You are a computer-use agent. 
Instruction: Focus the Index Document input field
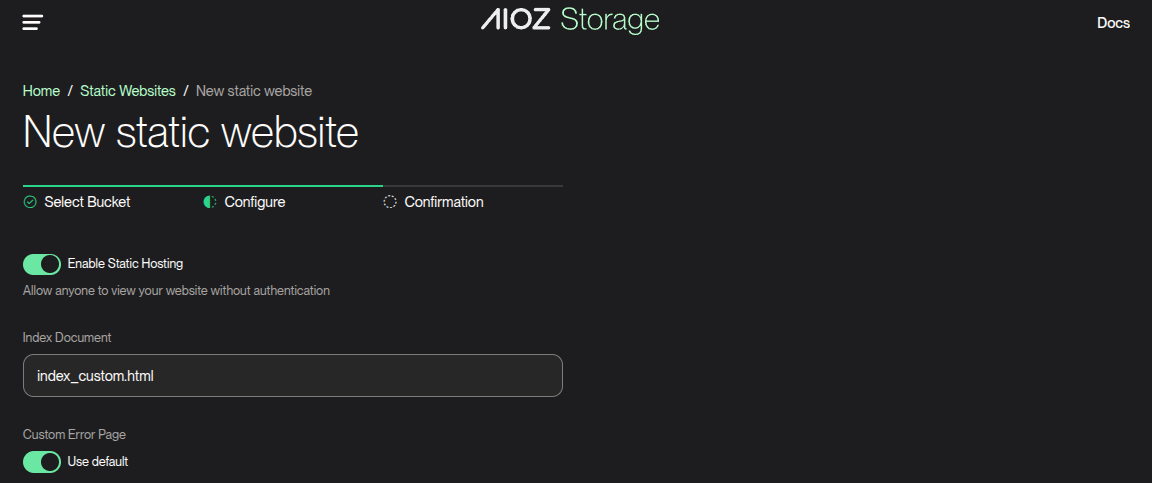pos(292,376)
